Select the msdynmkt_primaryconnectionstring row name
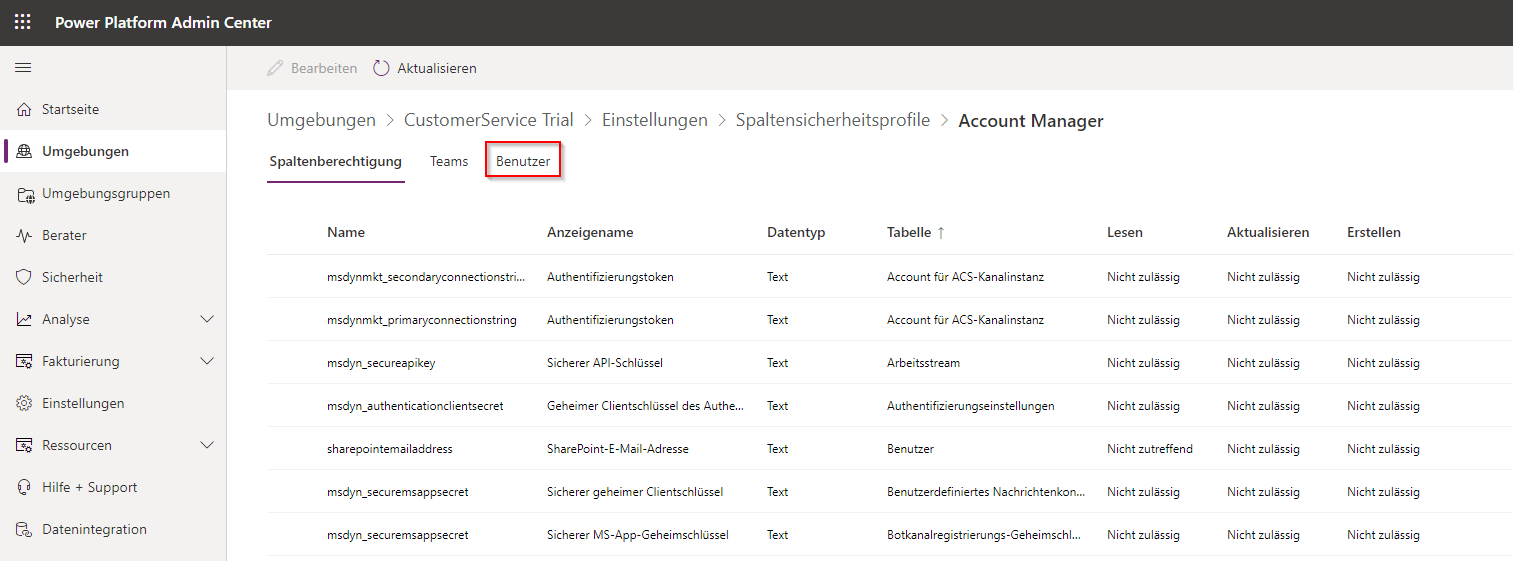1513x561 pixels. [x=422, y=320]
